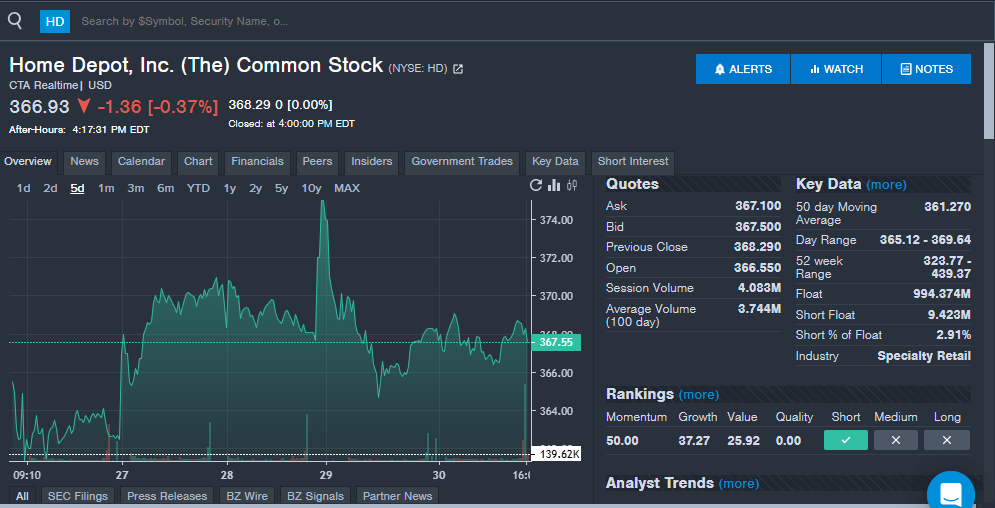Viewport: 995px width, 508px height.
Task: Open the Chart tab
Action: point(198,162)
